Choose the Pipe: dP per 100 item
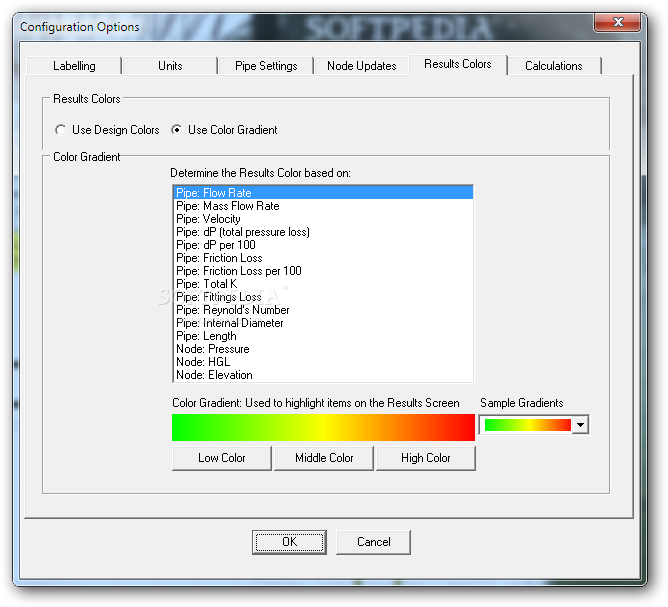This screenshot has height=607, width=668. point(323,245)
